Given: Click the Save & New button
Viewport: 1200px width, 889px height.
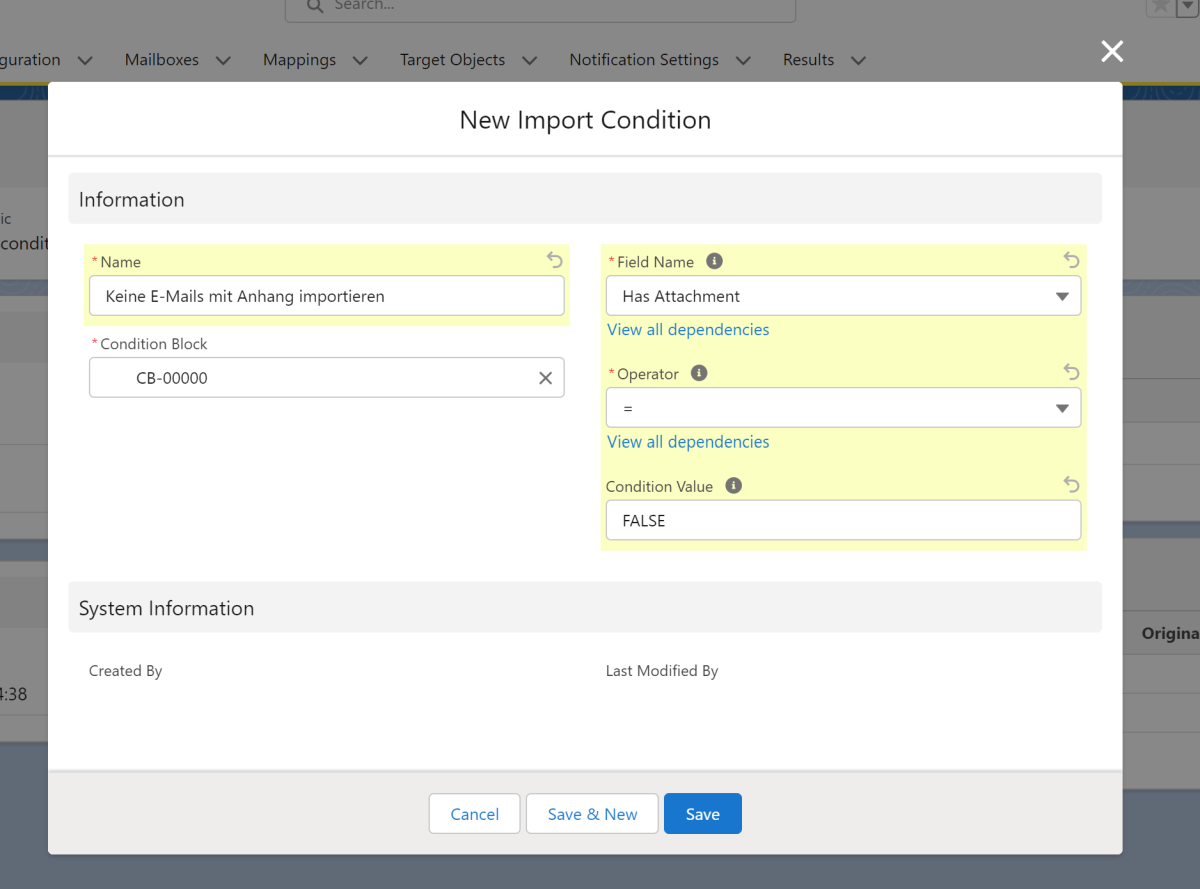Looking at the screenshot, I should click(592, 814).
